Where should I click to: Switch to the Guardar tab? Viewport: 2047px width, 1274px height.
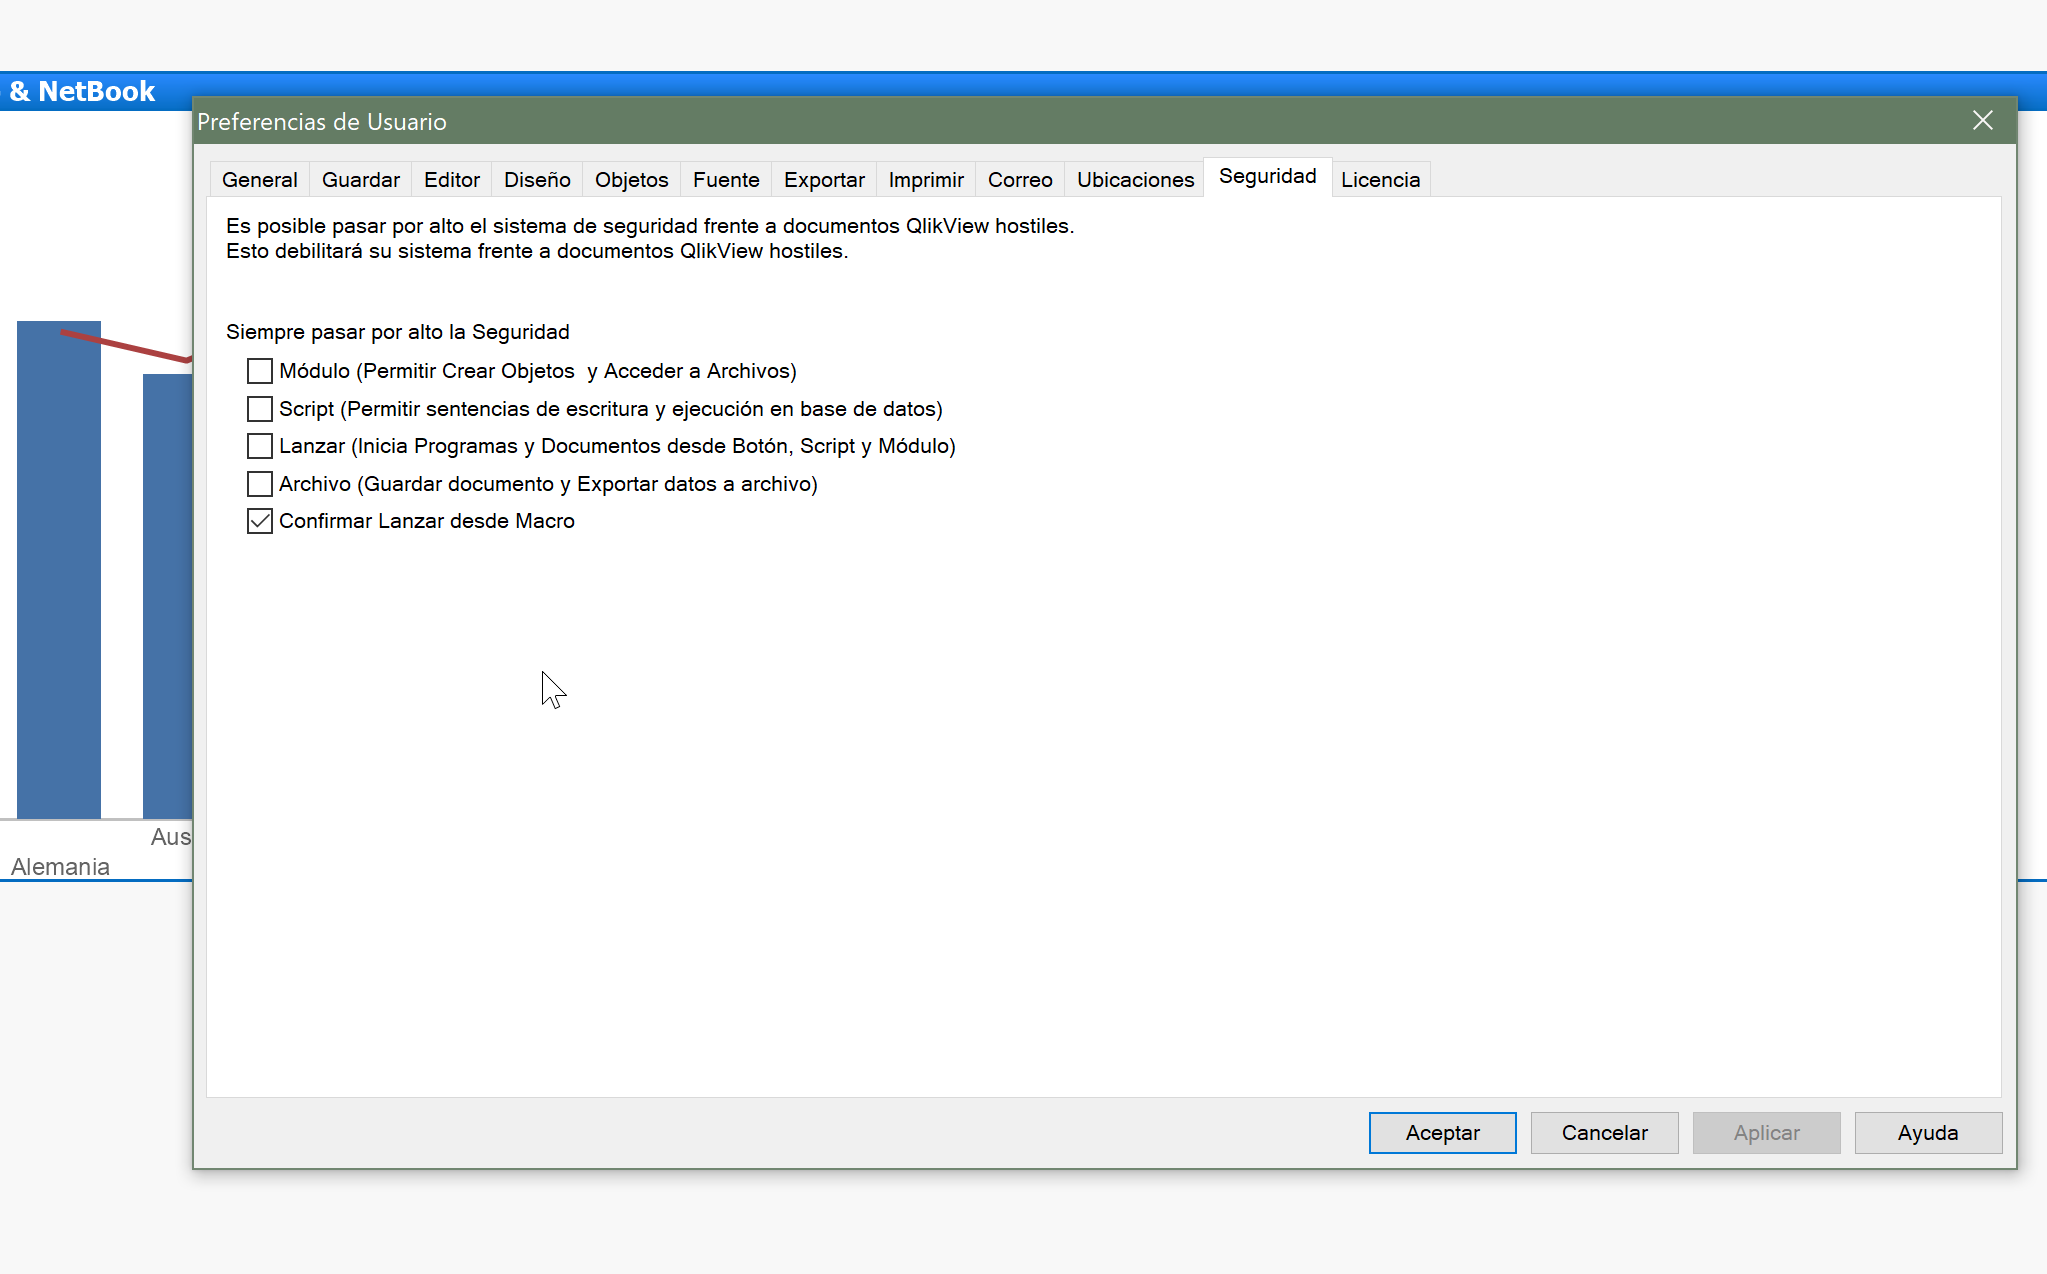(360, 180)
